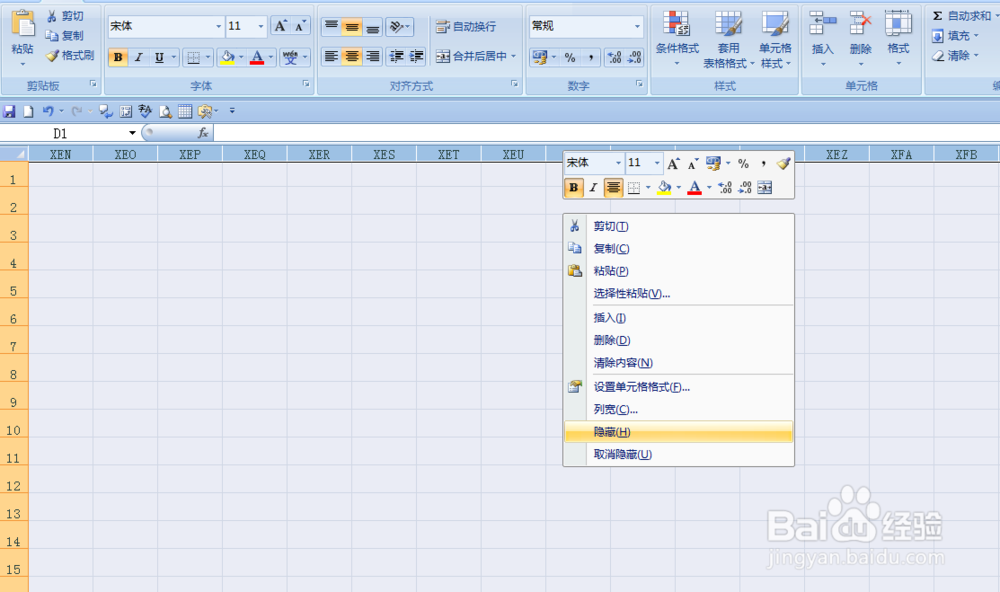Toggle middle vertical alignment in ribbon
Image resolution: width=1000 pixels, height=592 pixels.
click(x=351, y=26)
